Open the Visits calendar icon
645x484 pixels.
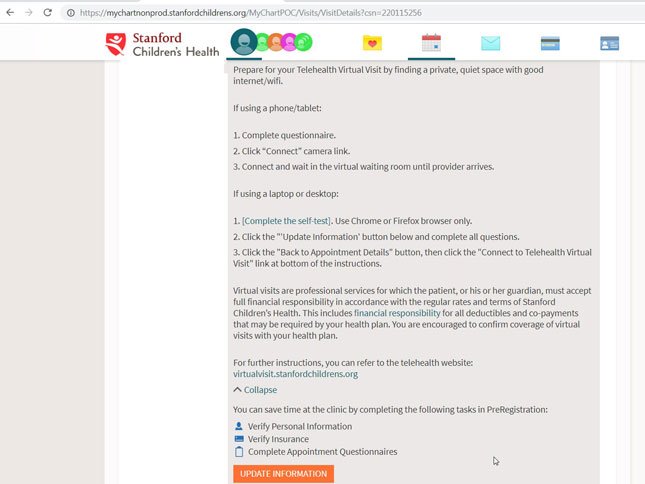point(431,43)
